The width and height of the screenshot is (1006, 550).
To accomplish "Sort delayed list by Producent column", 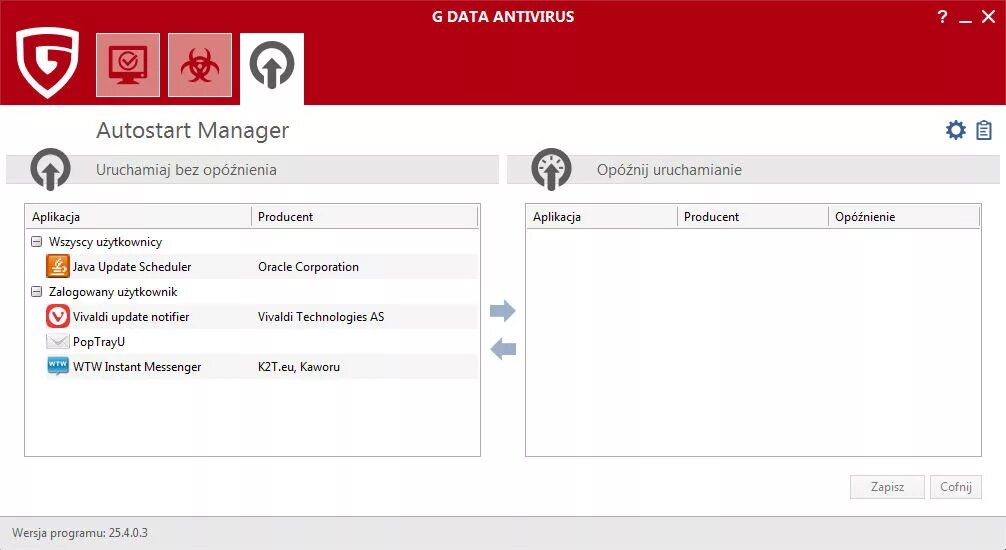I will coord(753,217).
